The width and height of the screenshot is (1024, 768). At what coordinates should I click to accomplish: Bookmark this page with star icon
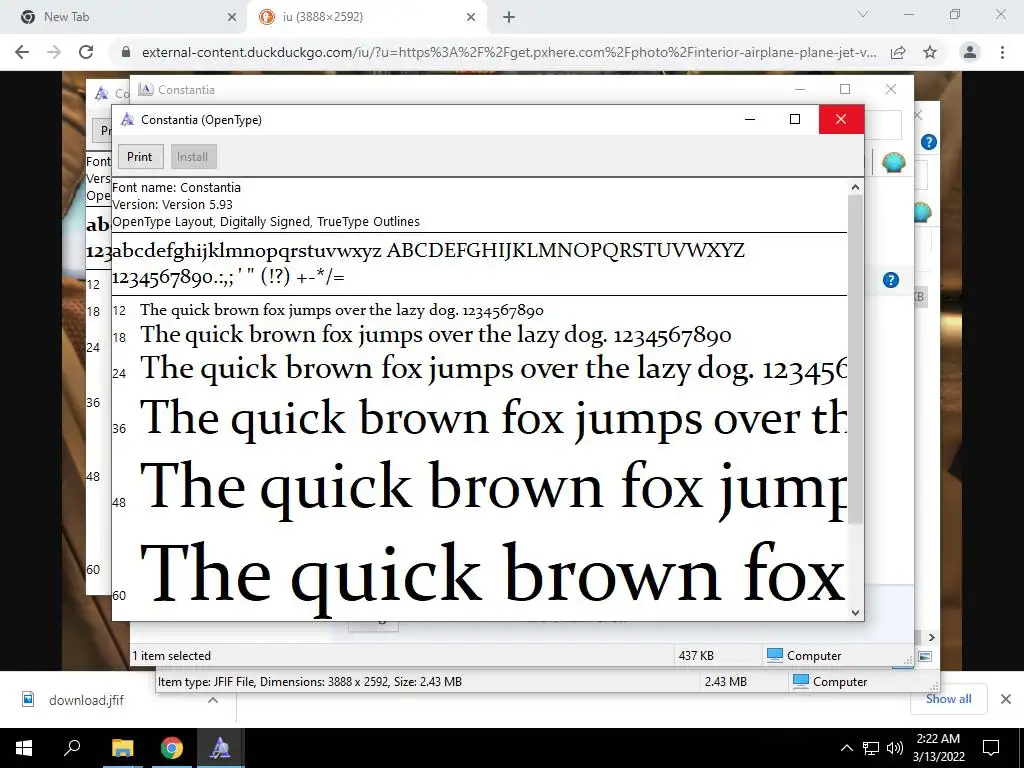coord(930,52)
